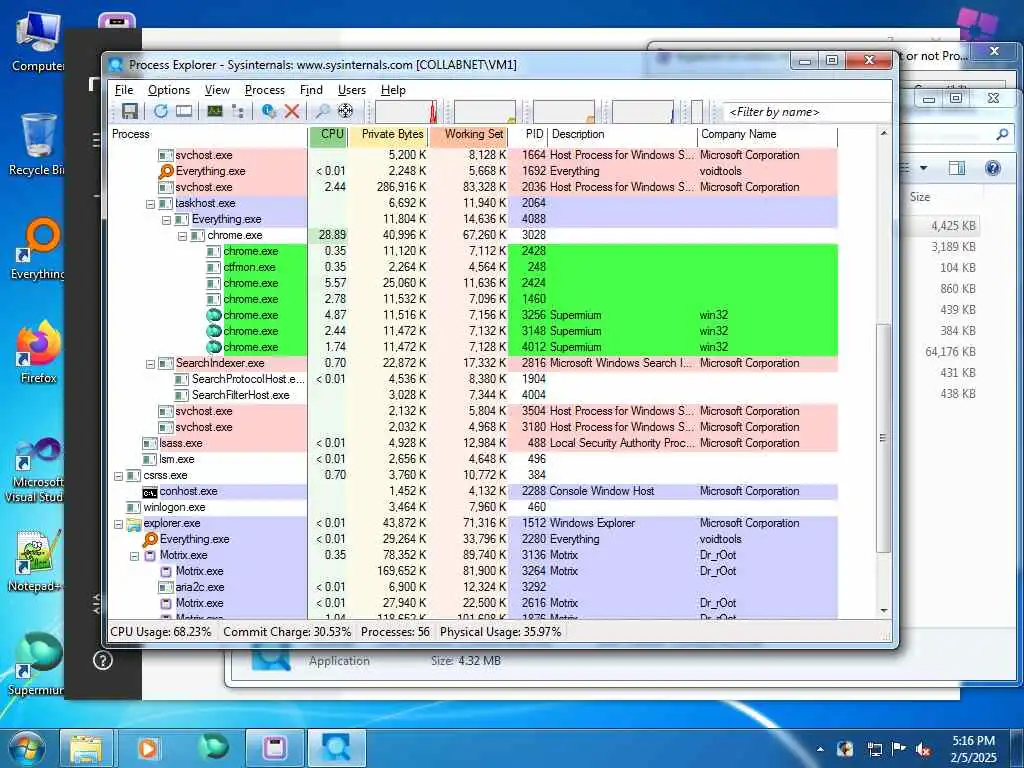The width and height of the screenshot is (1024, 768).
Task: Select the winlogon.exe process row
Action: [x=474, y=507]
